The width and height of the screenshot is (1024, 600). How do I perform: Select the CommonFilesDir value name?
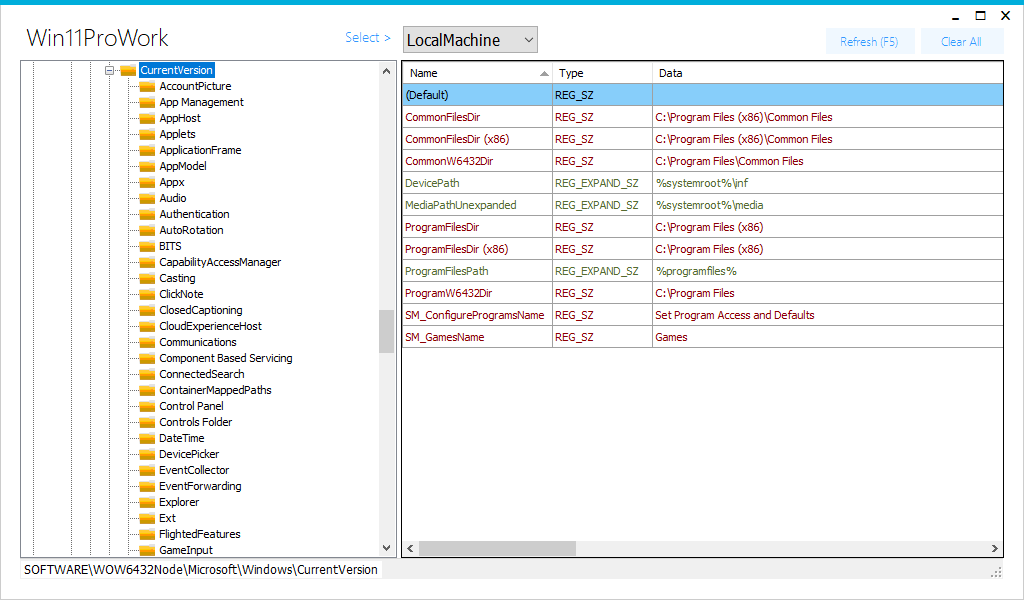click(442, 117)
